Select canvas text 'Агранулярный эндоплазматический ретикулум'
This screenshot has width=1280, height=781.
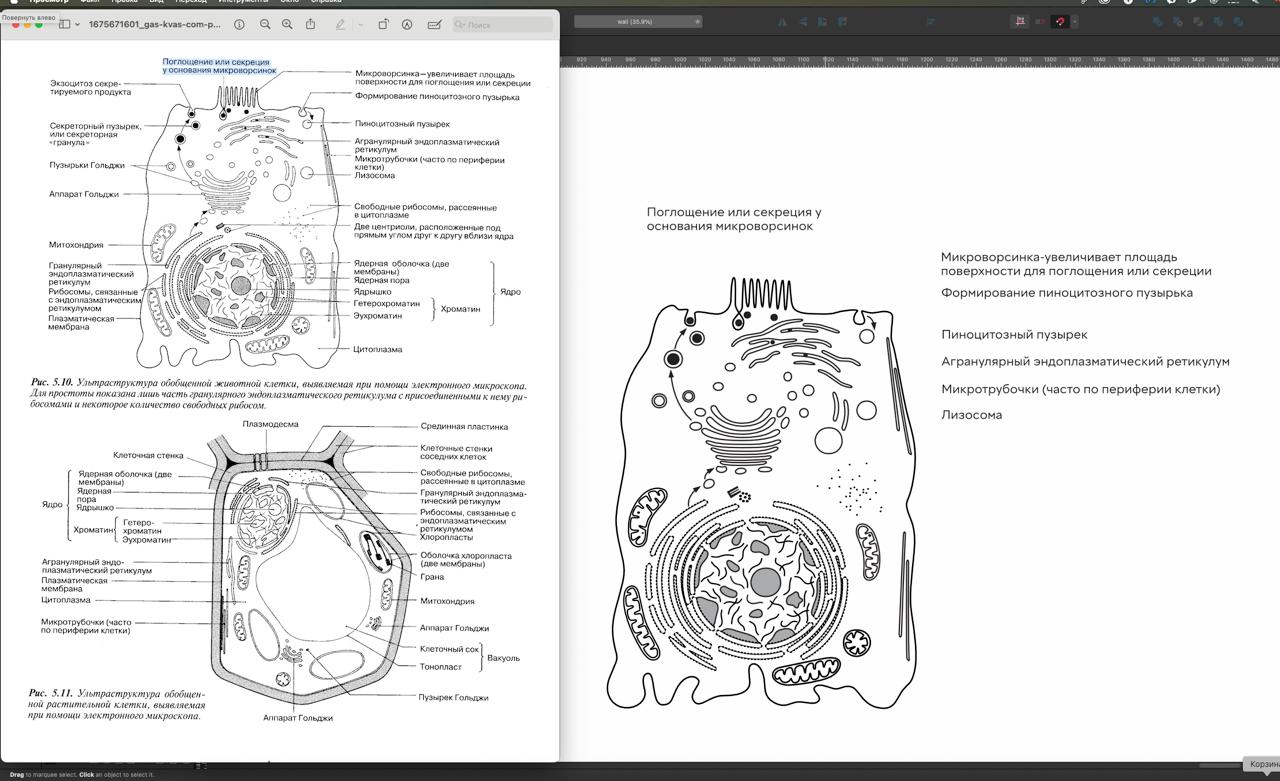(1085, 362)
